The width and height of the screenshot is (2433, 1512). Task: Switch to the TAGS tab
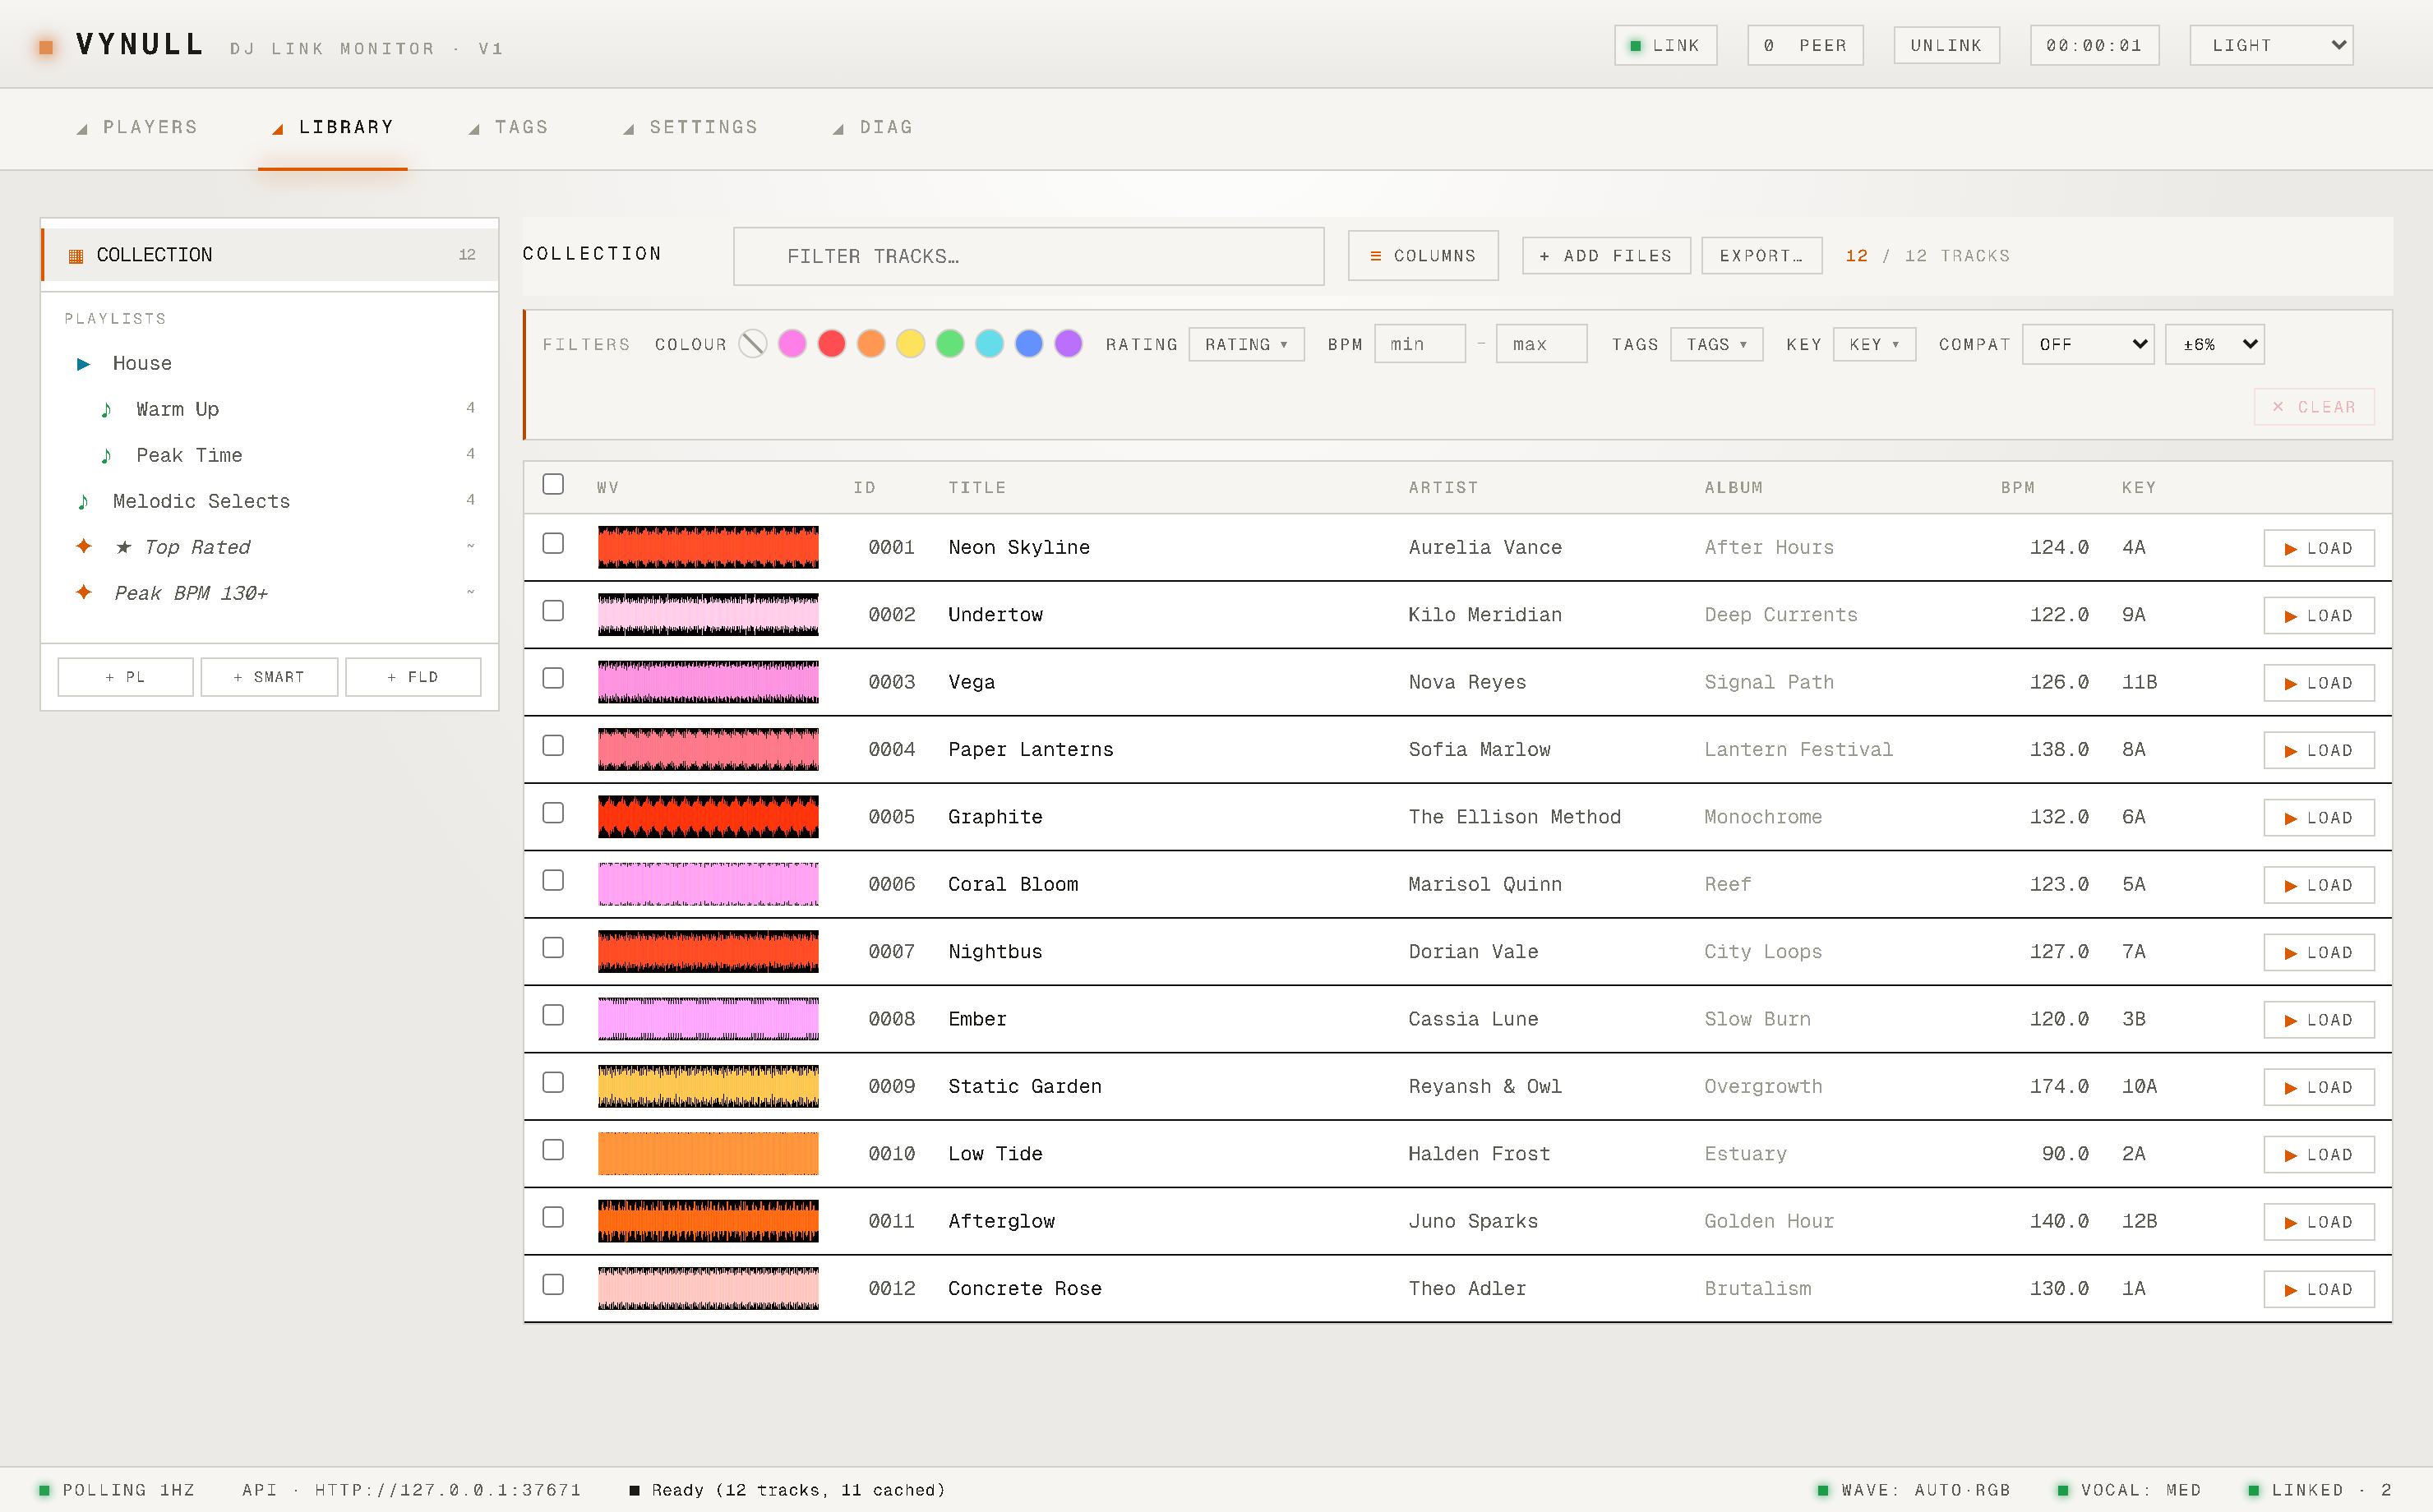point(509,128)
